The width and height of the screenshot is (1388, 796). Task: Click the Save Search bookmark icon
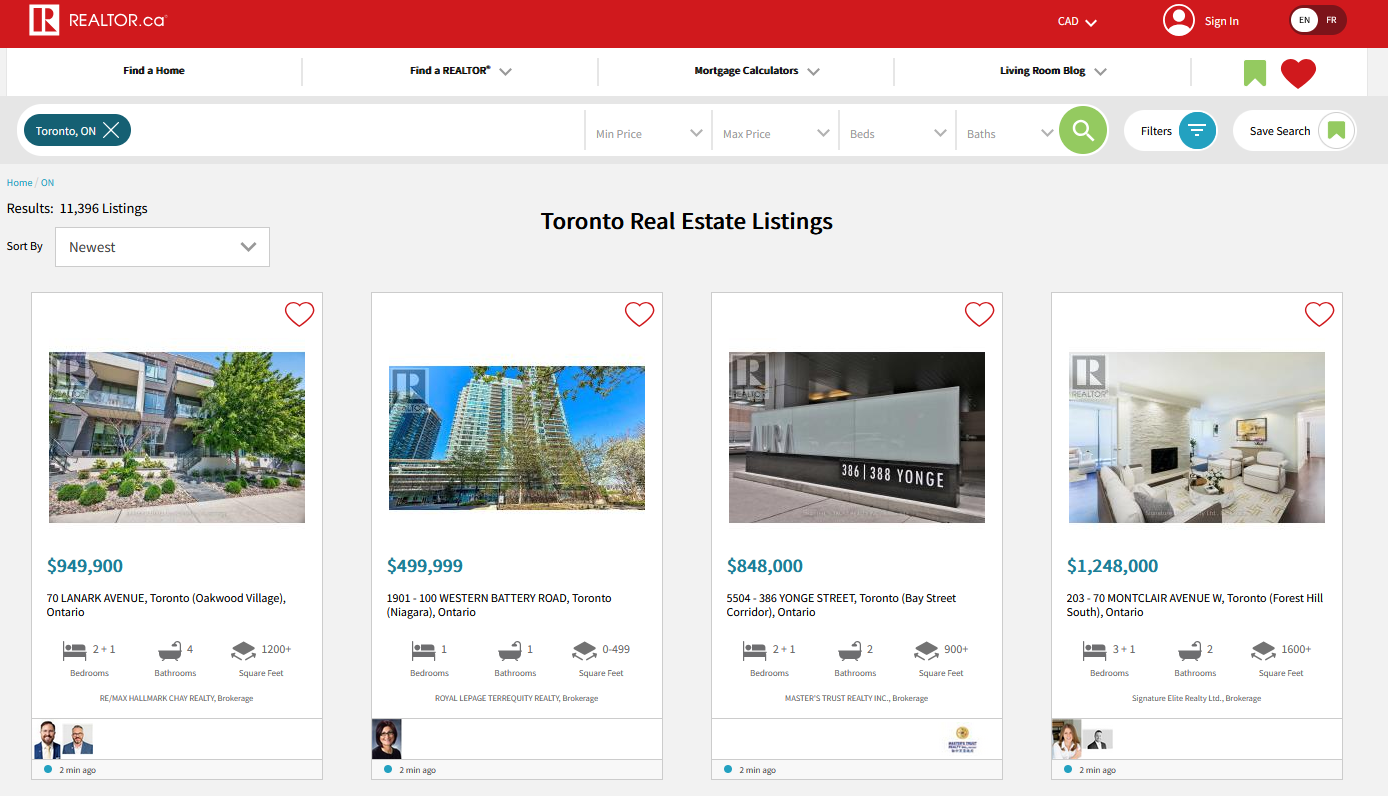(x=1336, y=131)
